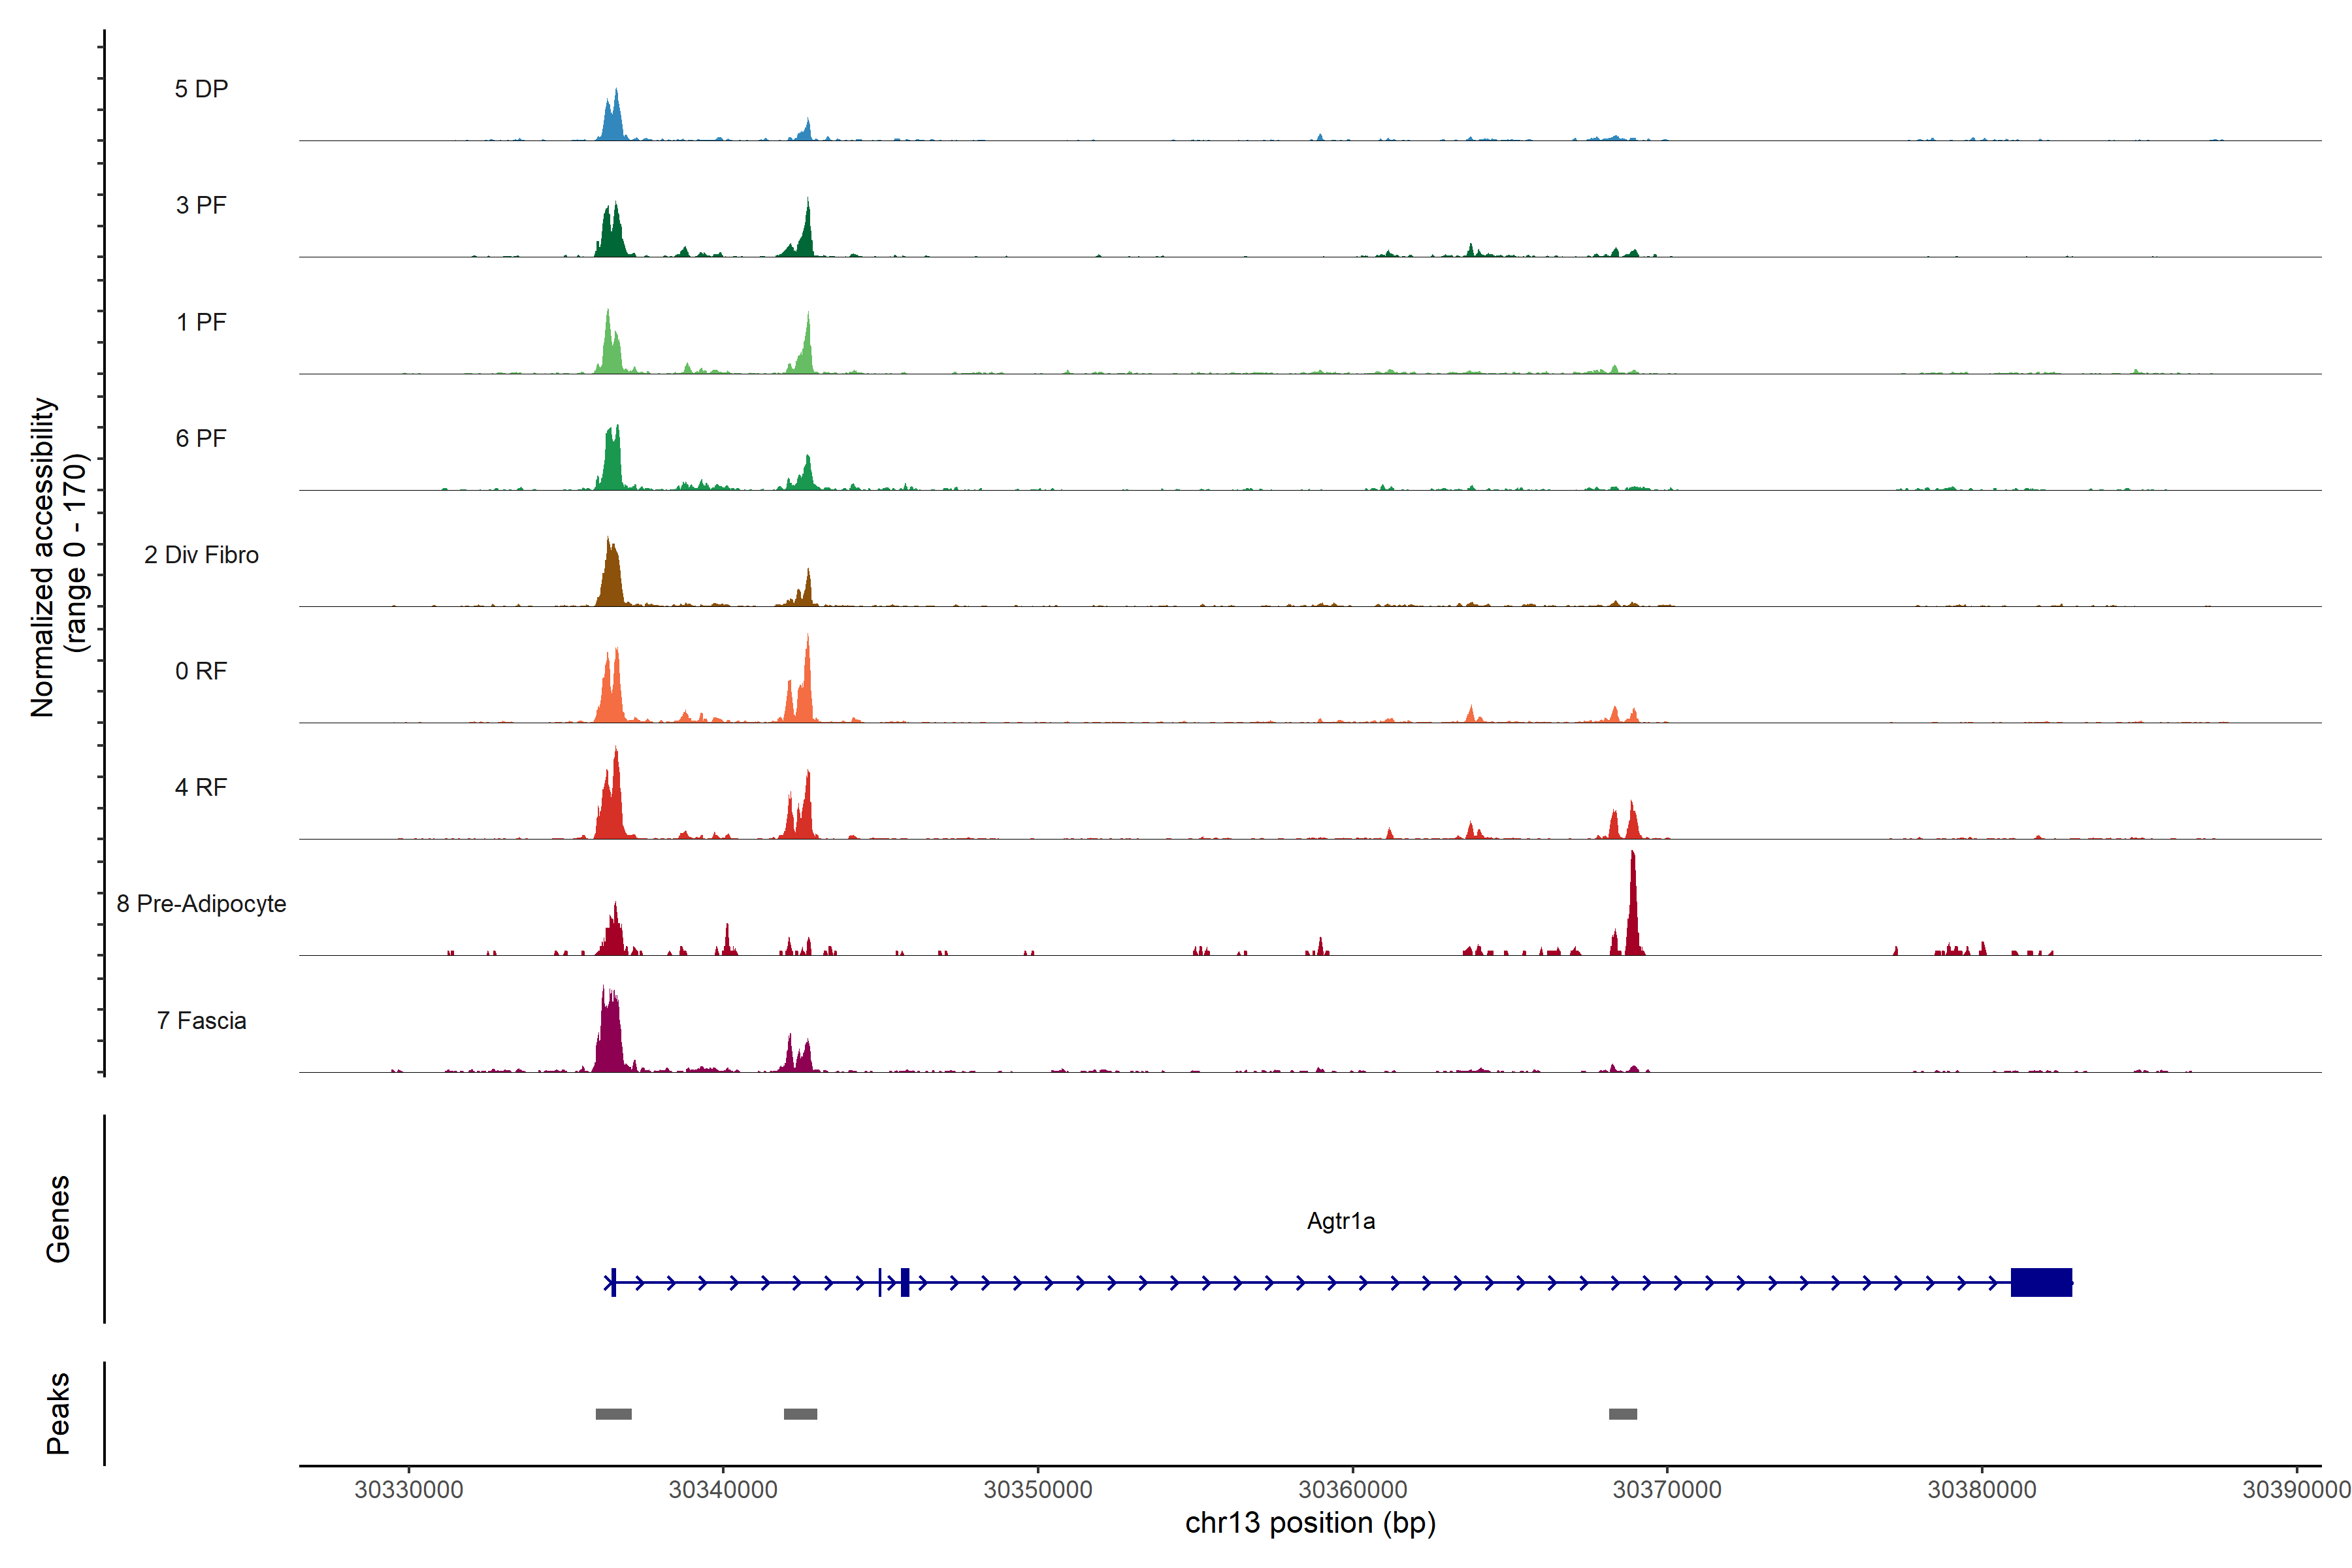Click the 3 PF track label
This screenshot has height=1568, width=2352.
tap(201, 205)
